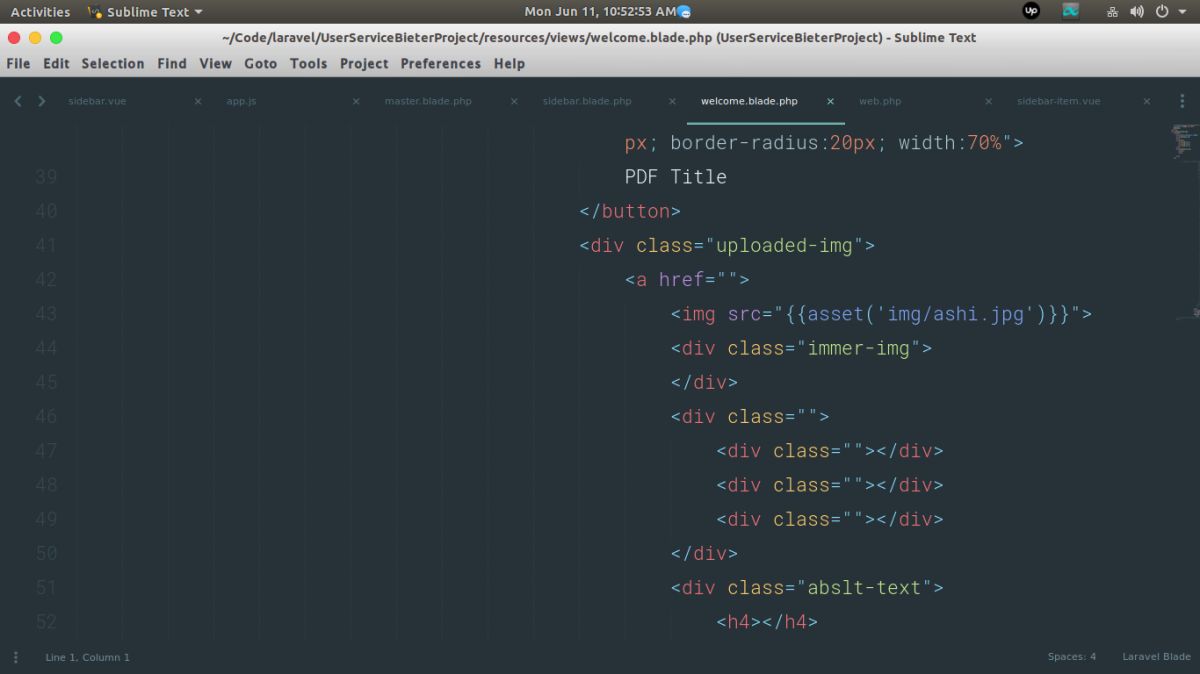Open the Selection menu

pos(113,63)
